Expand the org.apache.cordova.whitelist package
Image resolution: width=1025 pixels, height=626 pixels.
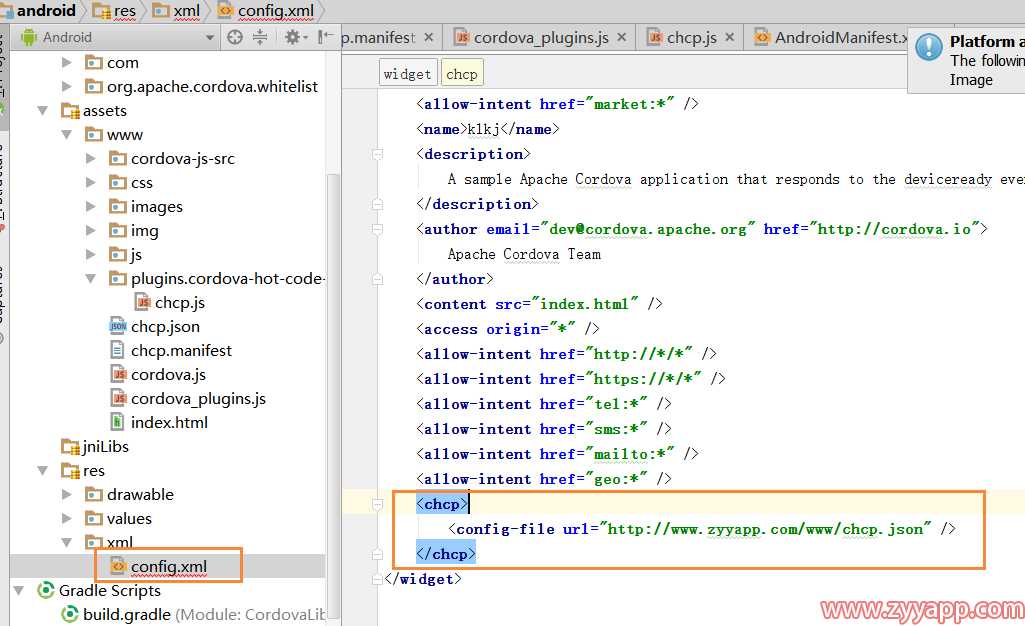point(67,86)
